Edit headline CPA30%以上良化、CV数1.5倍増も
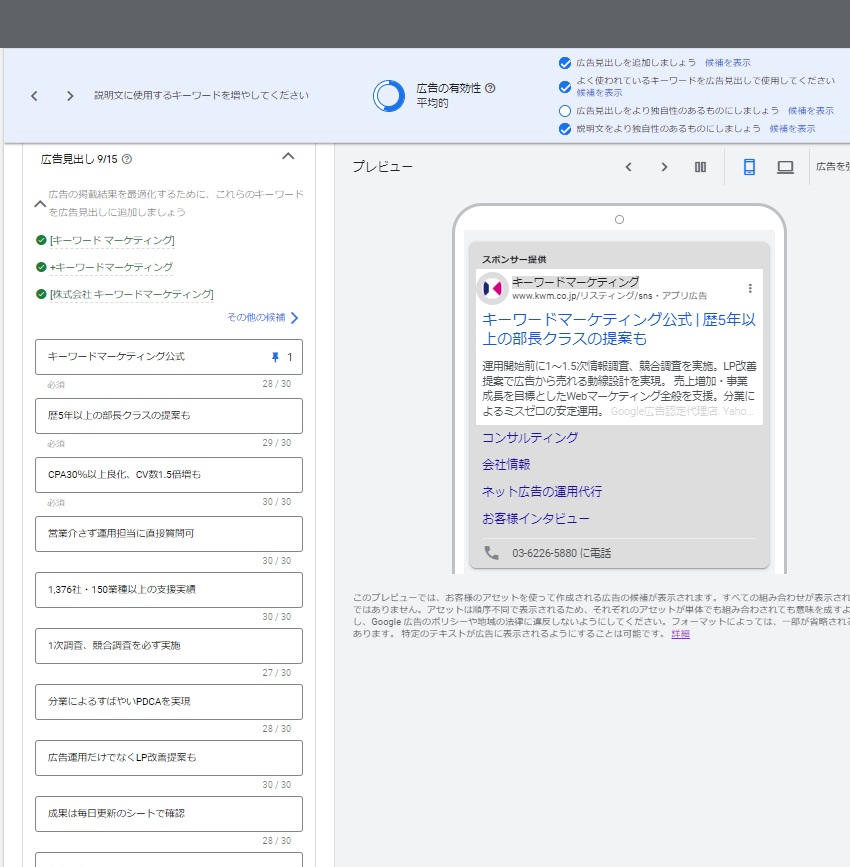The image size is (850, 867). [x=169, y=475]
